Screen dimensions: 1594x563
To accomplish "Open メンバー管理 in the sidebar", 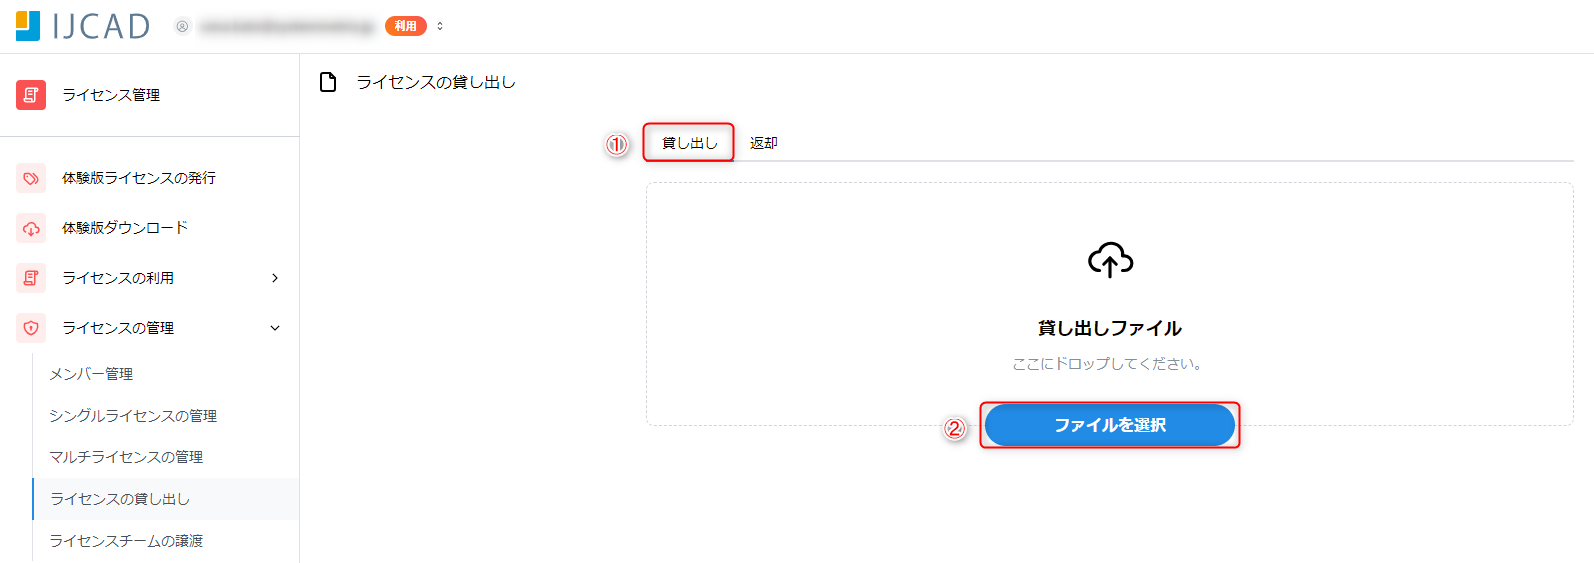I will (91, 374).
